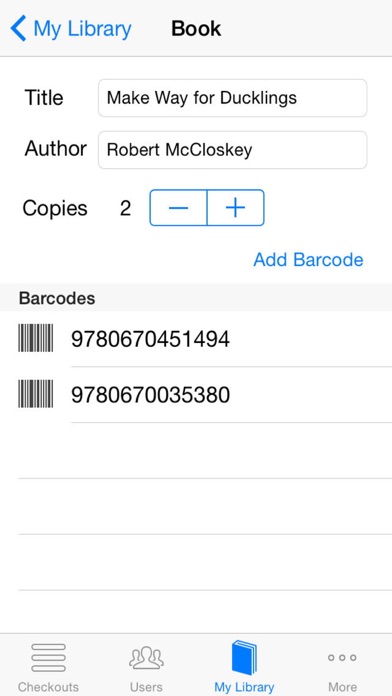Tap barcode icon beside 9780670451494

pos(36,338)
